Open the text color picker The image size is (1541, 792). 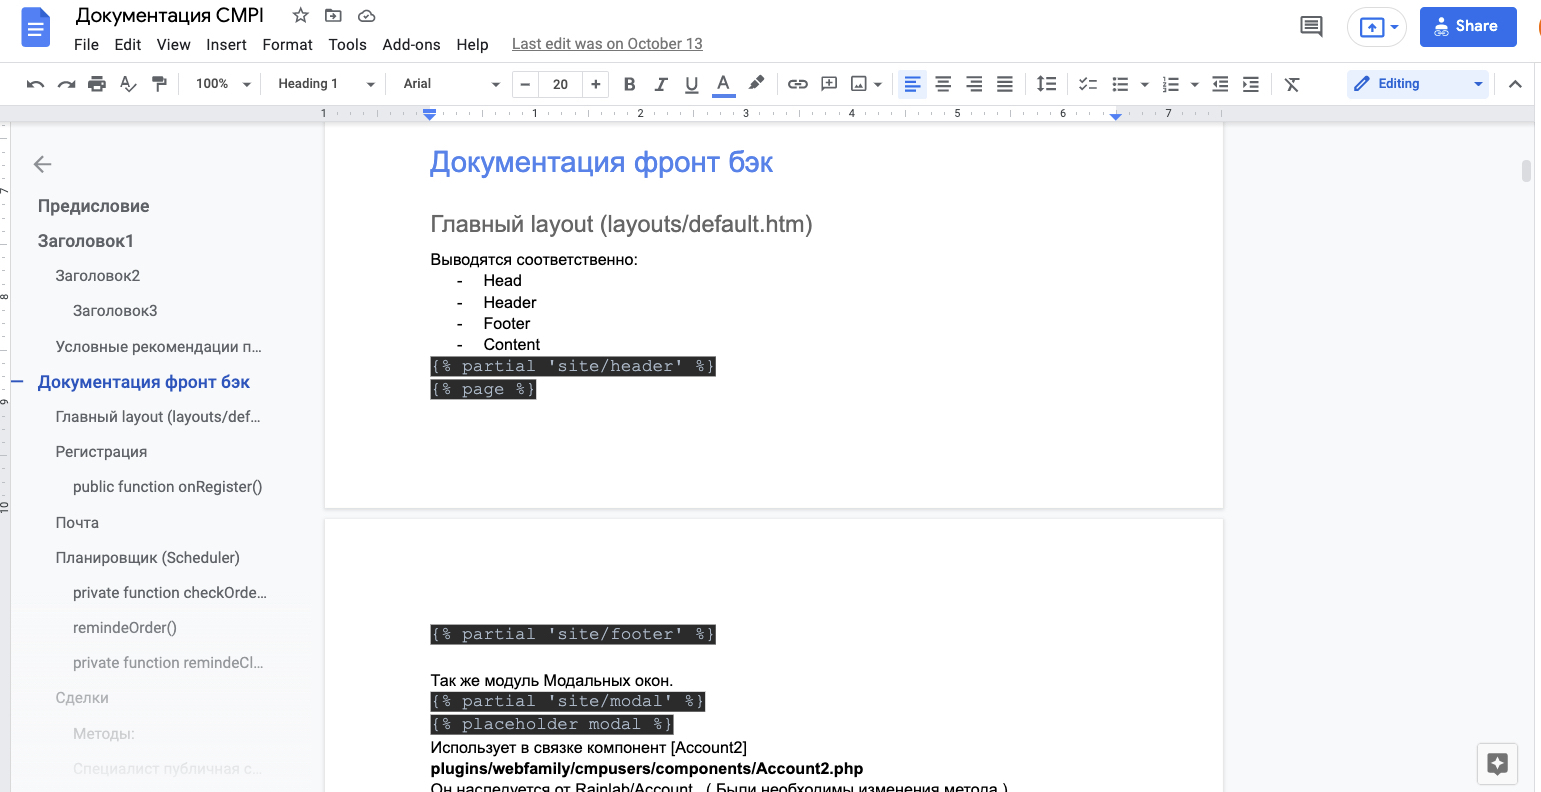(x=723, y=84)
